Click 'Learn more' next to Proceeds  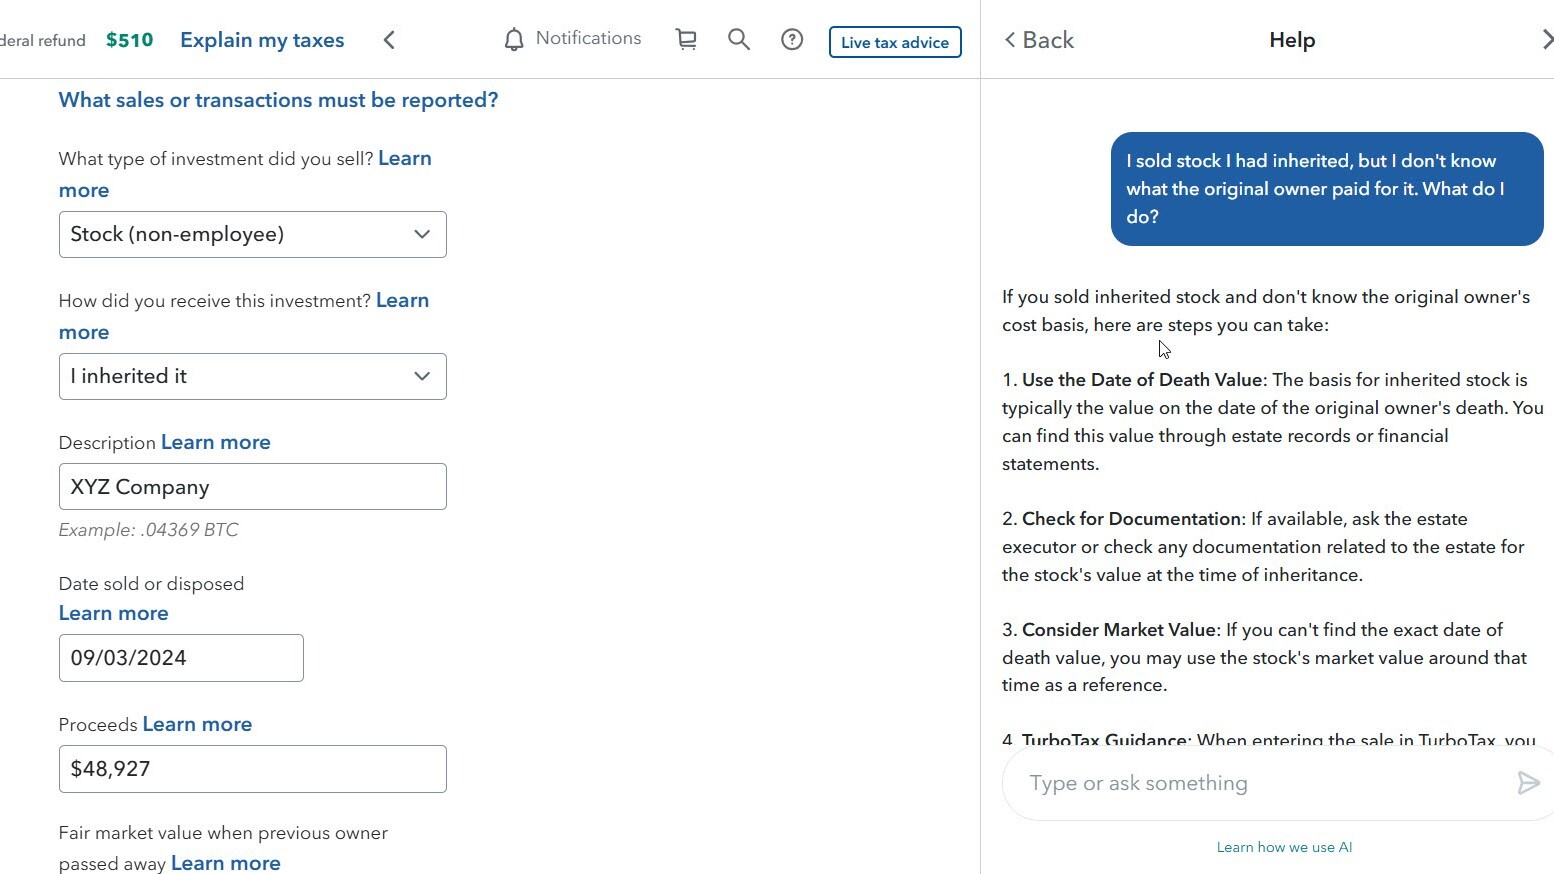pos(196,724)
